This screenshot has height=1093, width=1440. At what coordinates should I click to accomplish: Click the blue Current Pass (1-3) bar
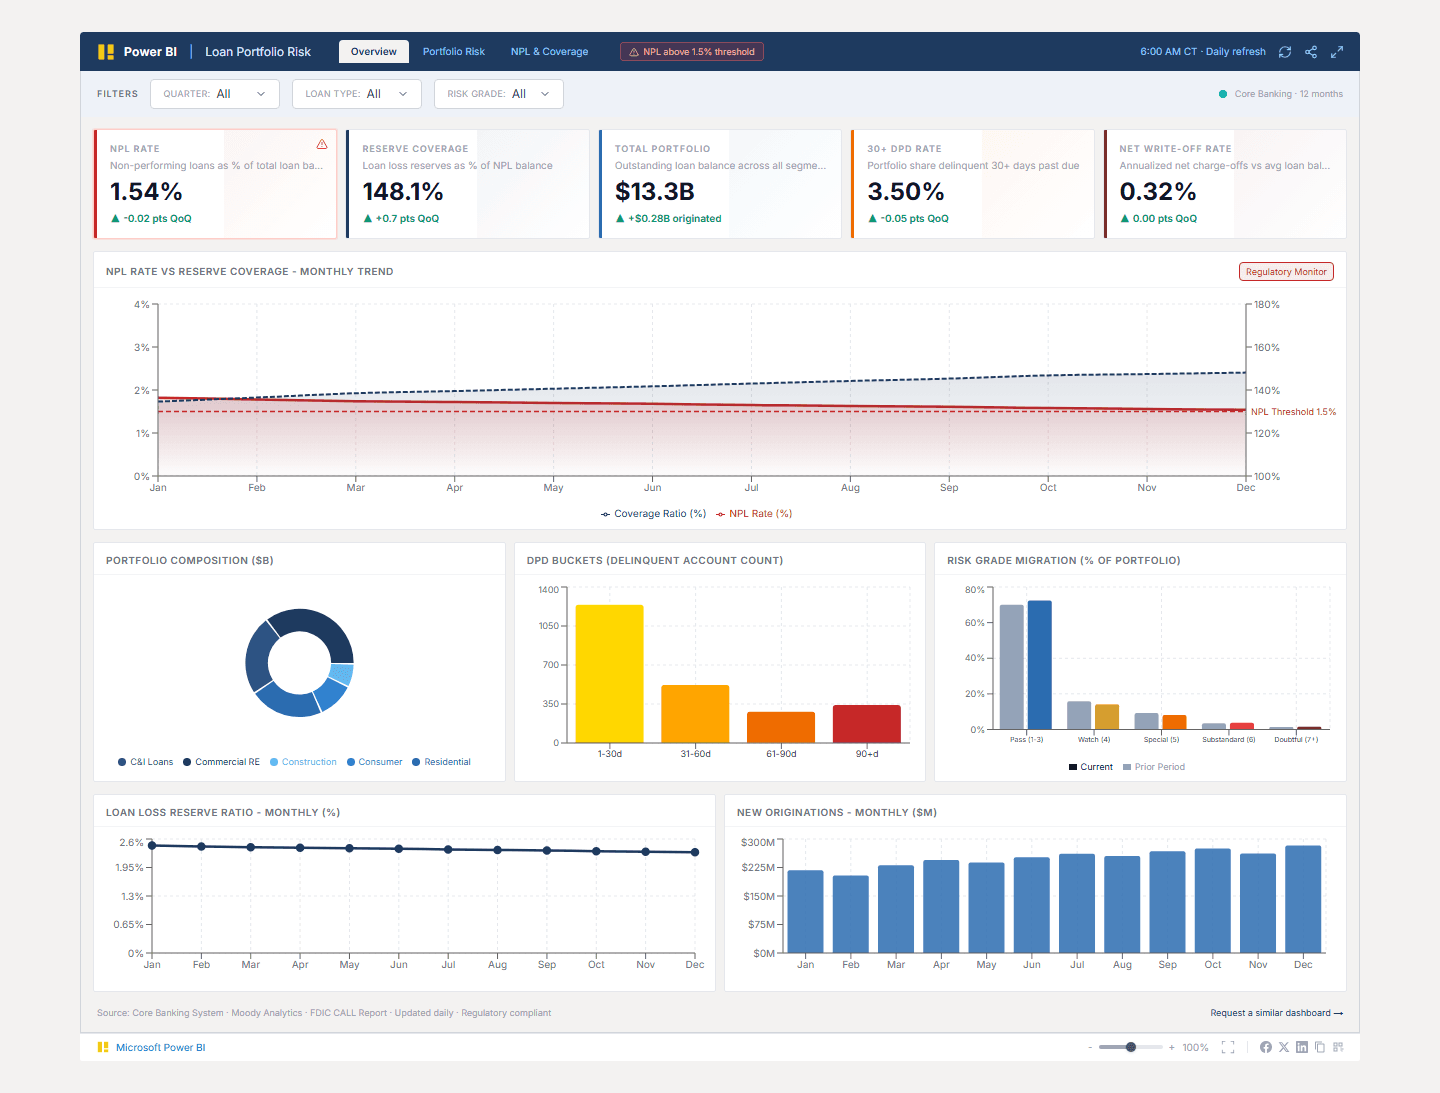pyautogui.click(x=1040, y=665)
